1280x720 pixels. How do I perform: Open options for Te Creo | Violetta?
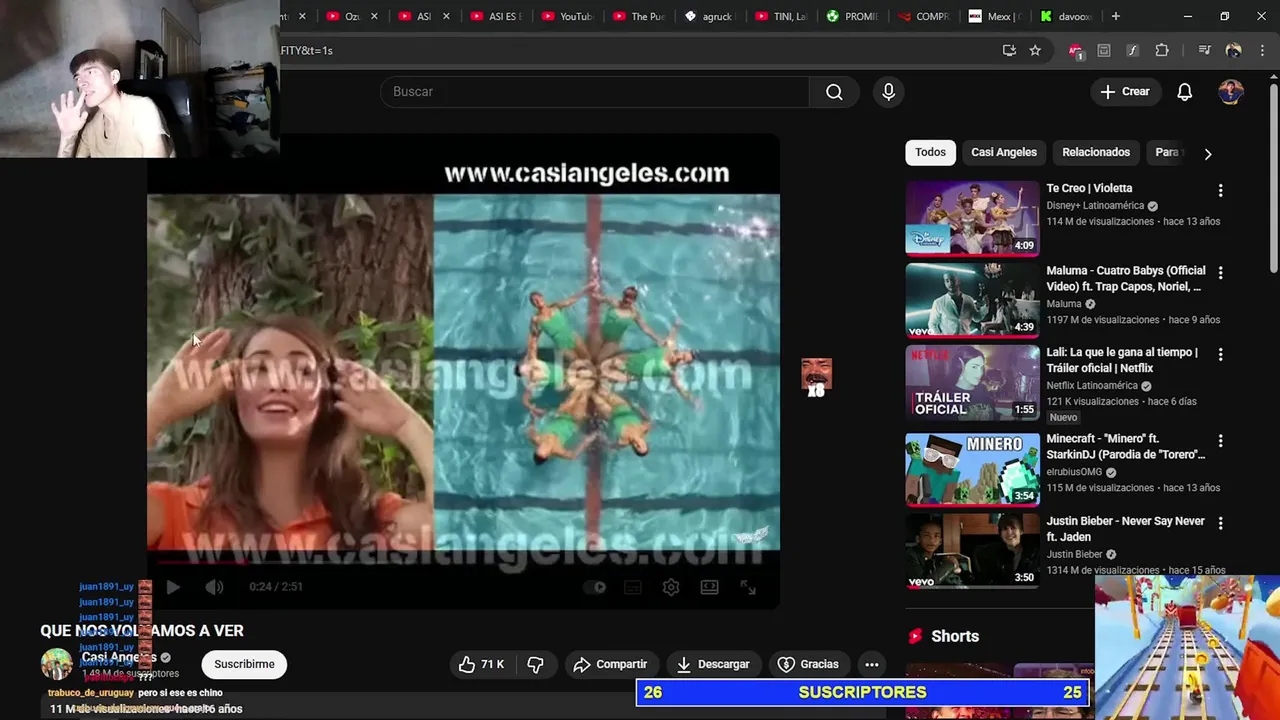(x=1220, y=190)
